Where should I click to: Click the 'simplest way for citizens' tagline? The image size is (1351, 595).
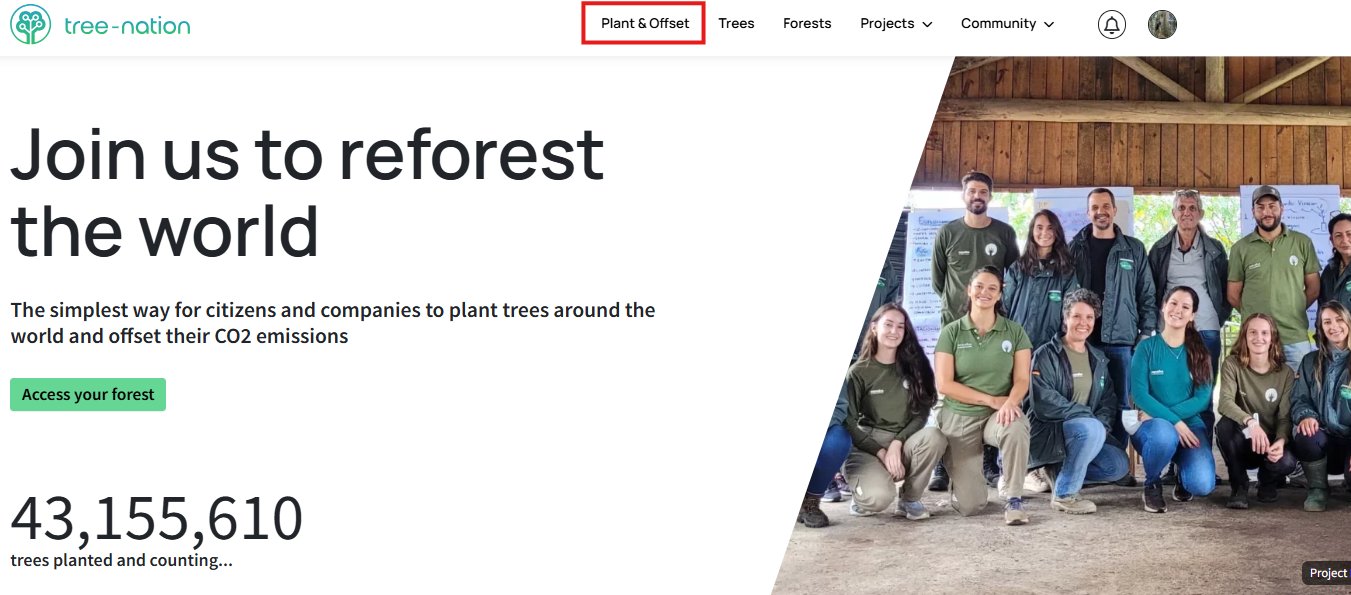click(333, 323)
